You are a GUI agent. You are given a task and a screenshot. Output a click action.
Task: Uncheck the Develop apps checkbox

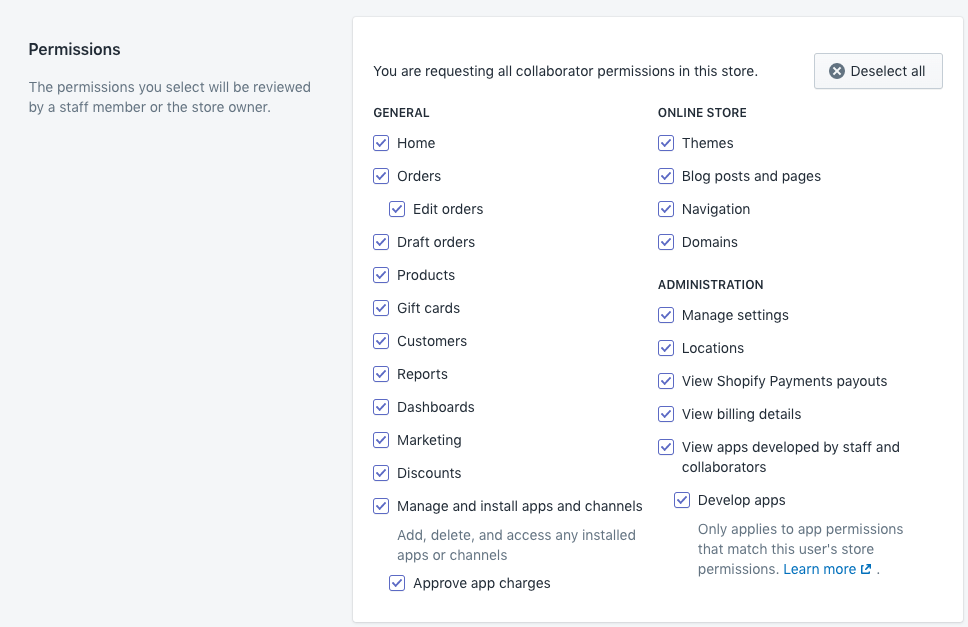tap(682, 500)
